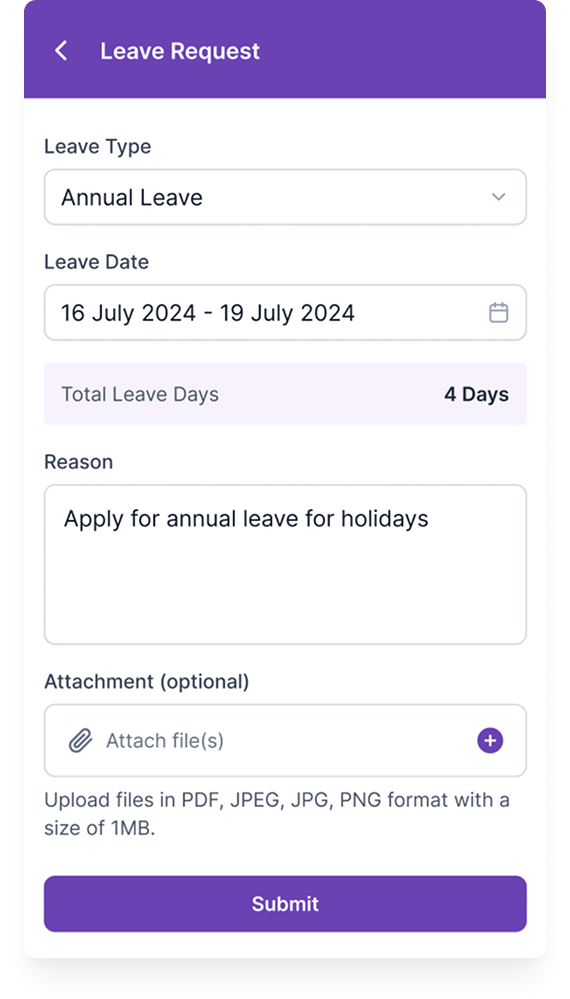Click the 'Attach file(s)' placeholder text
Screen dimensions: 570x999
(165, 740)
